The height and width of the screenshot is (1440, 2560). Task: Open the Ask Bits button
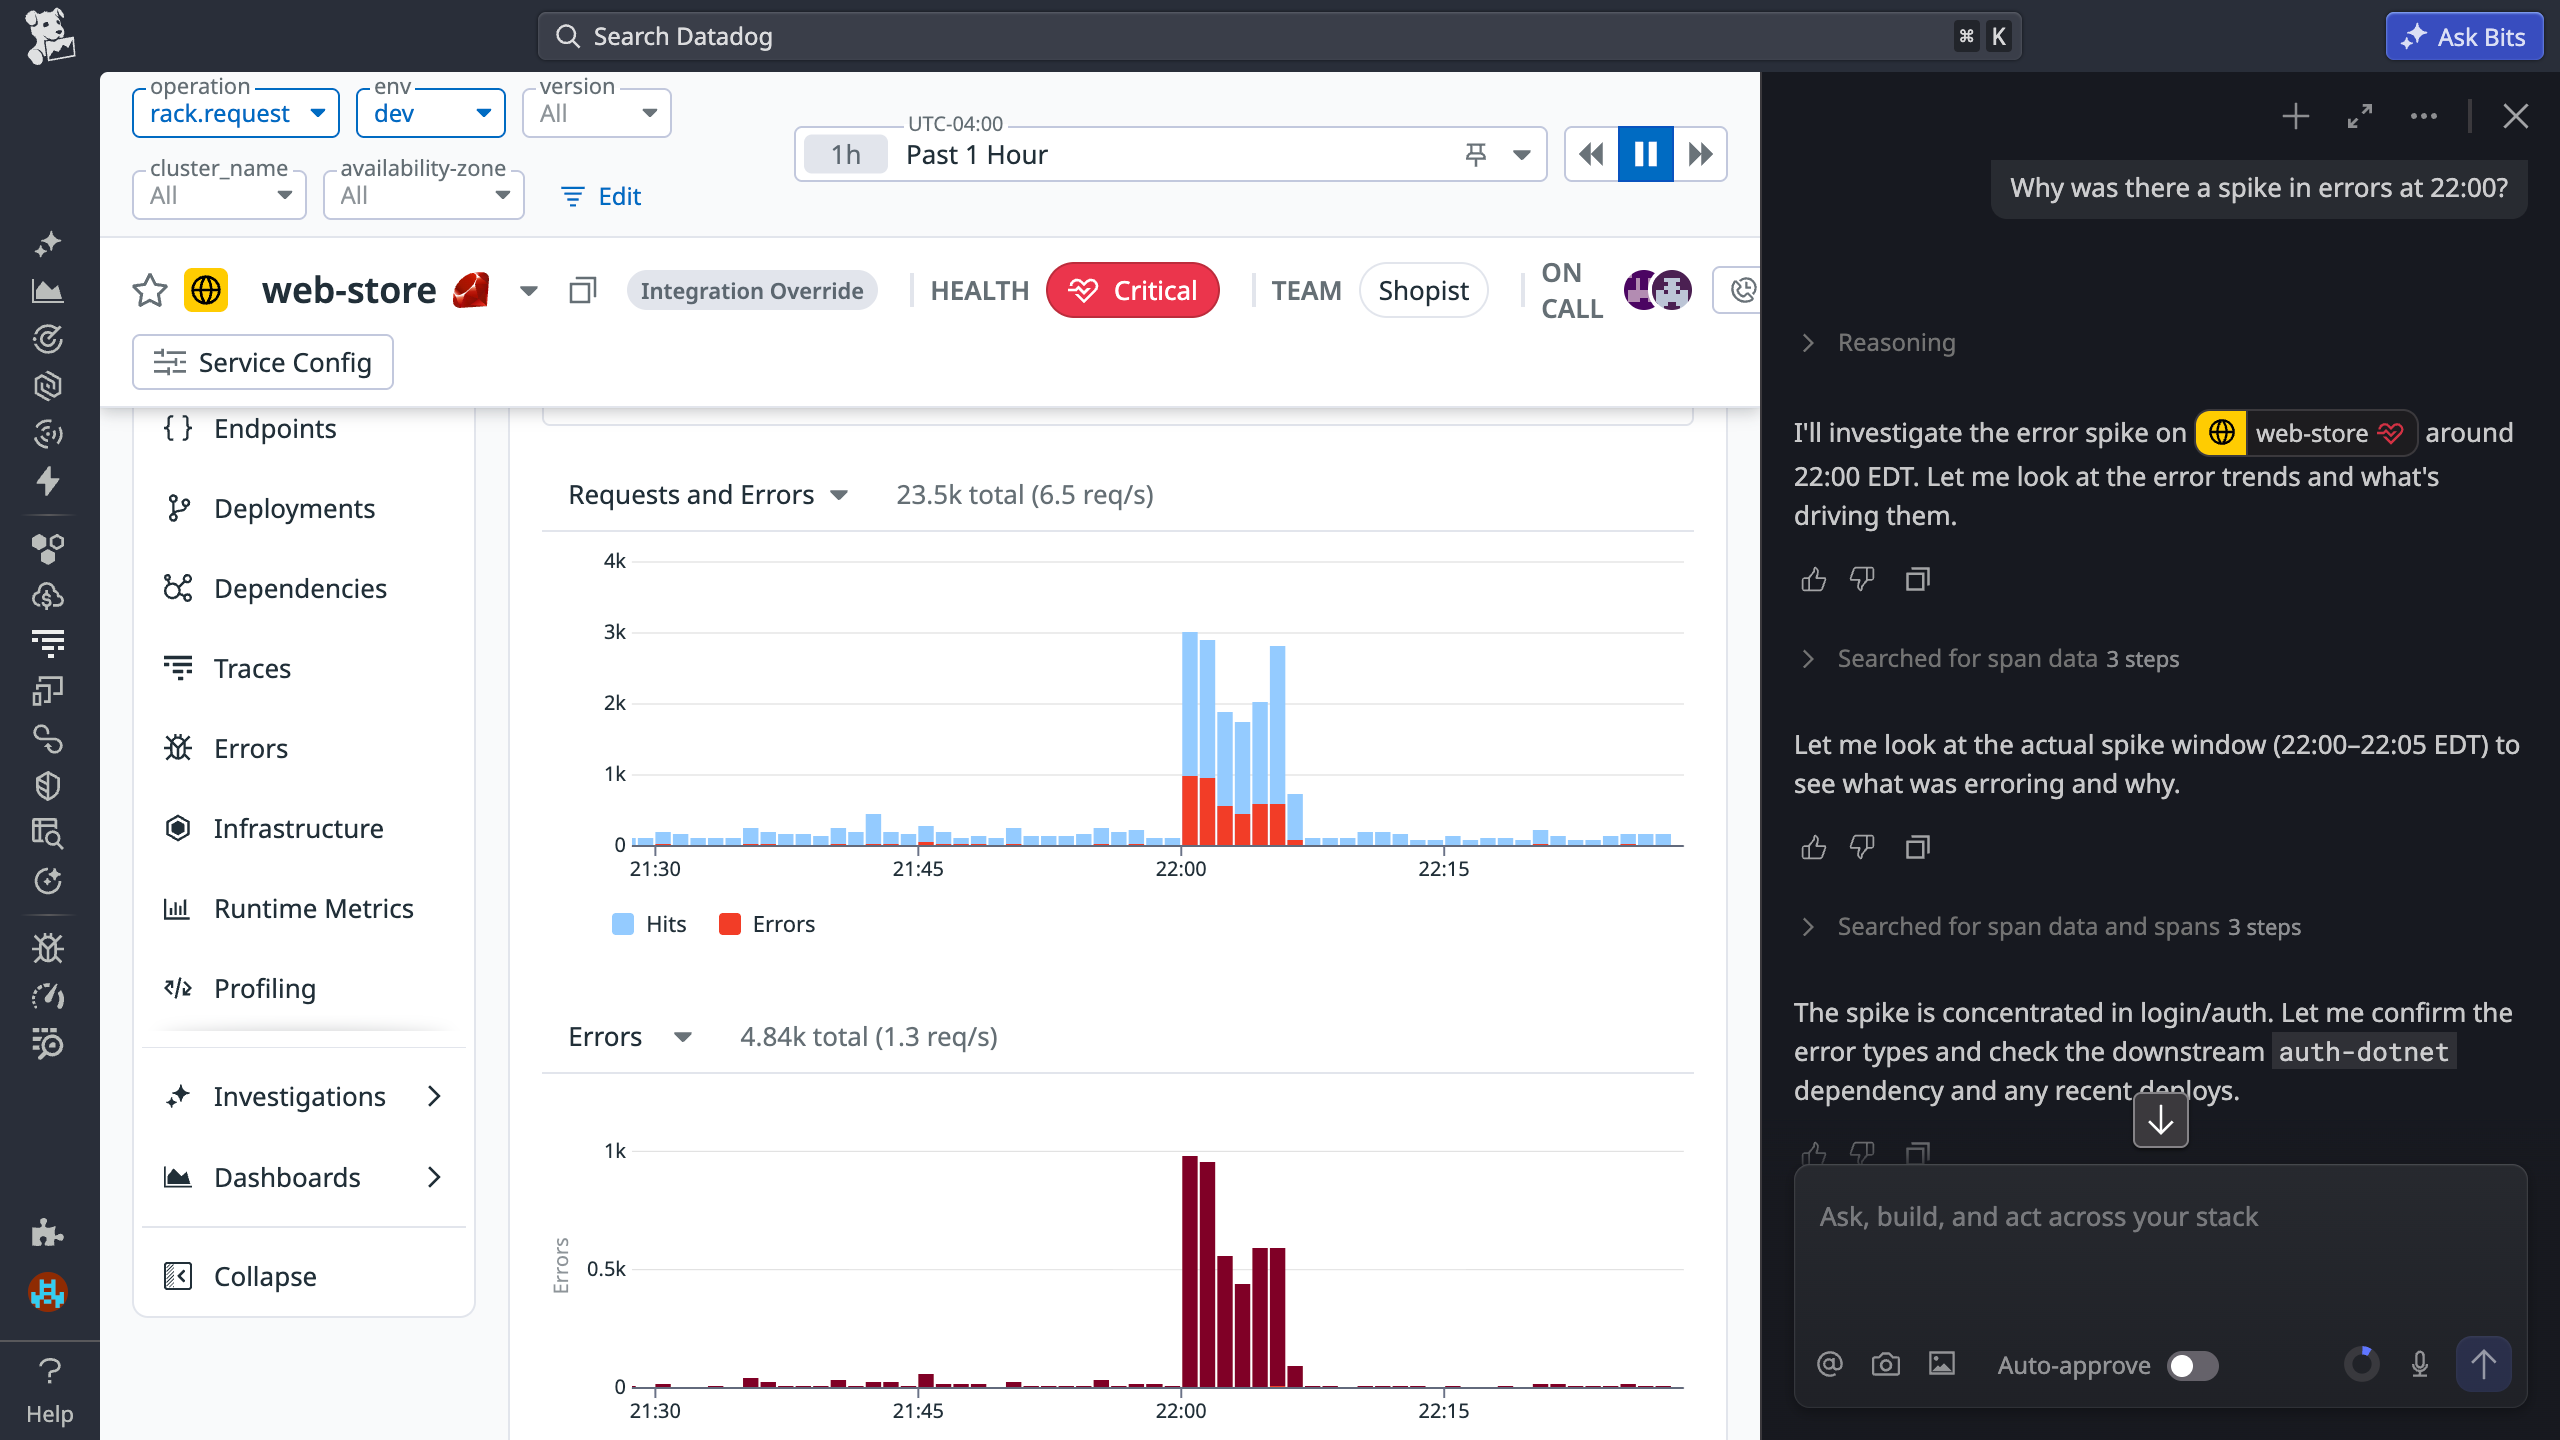point(2465,36)
